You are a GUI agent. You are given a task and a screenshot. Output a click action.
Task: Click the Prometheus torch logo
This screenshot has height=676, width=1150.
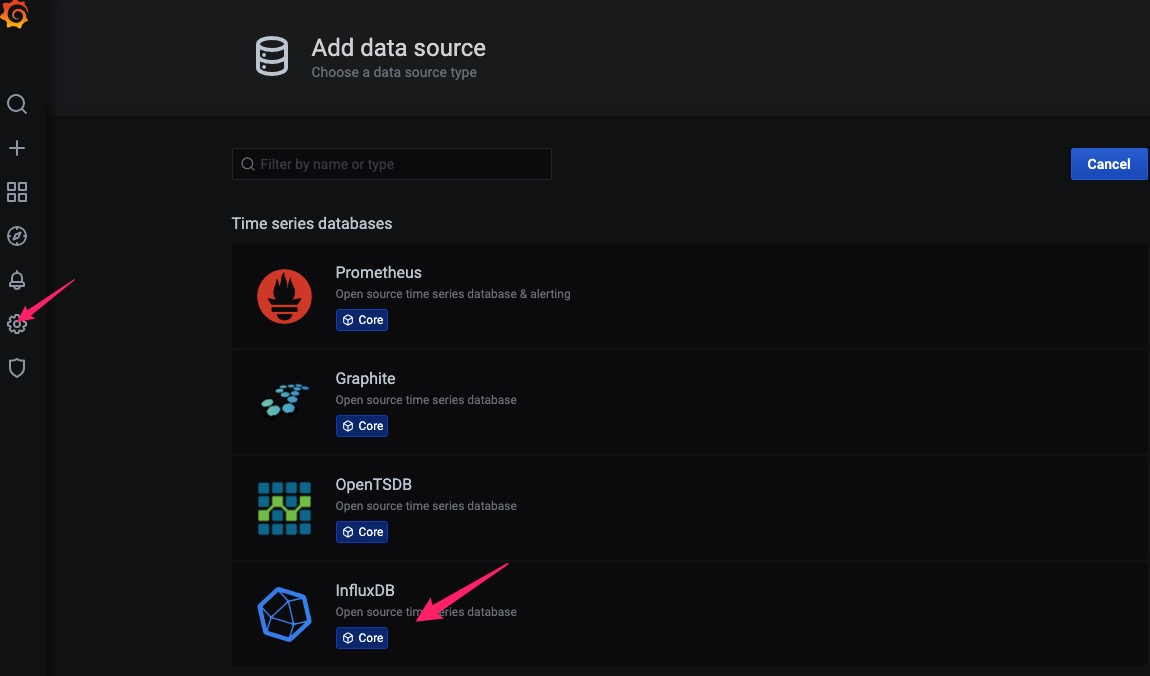click(284, 297)
